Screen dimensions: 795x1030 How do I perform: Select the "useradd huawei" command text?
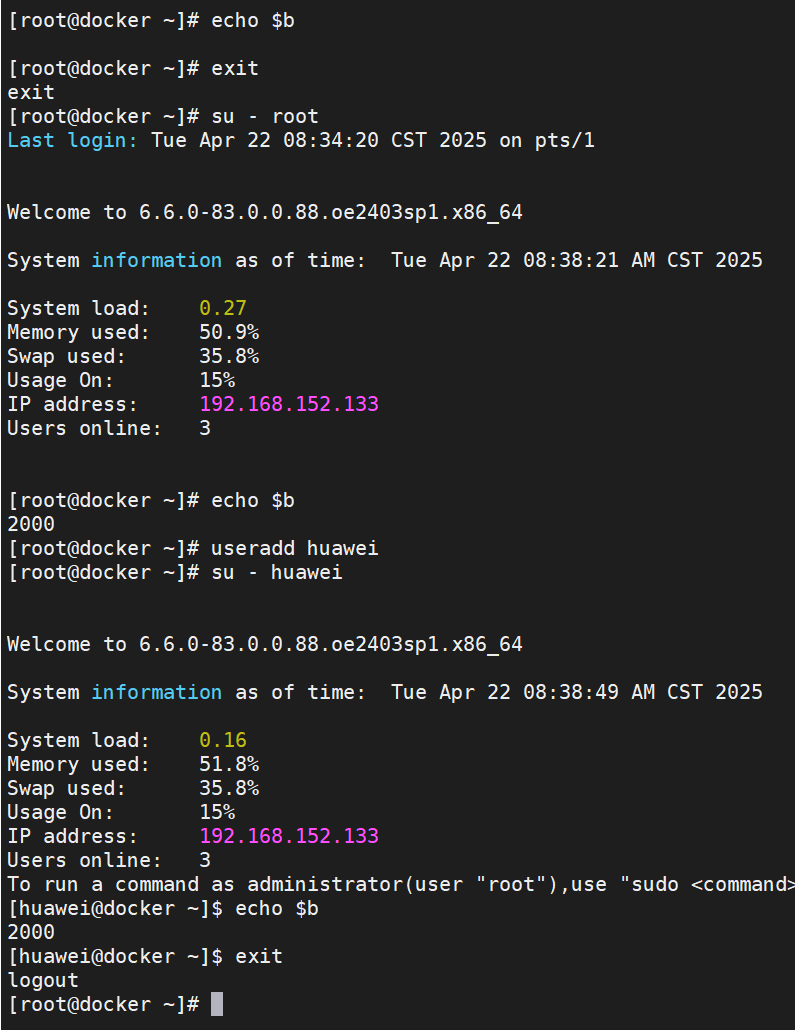(294, 548)
